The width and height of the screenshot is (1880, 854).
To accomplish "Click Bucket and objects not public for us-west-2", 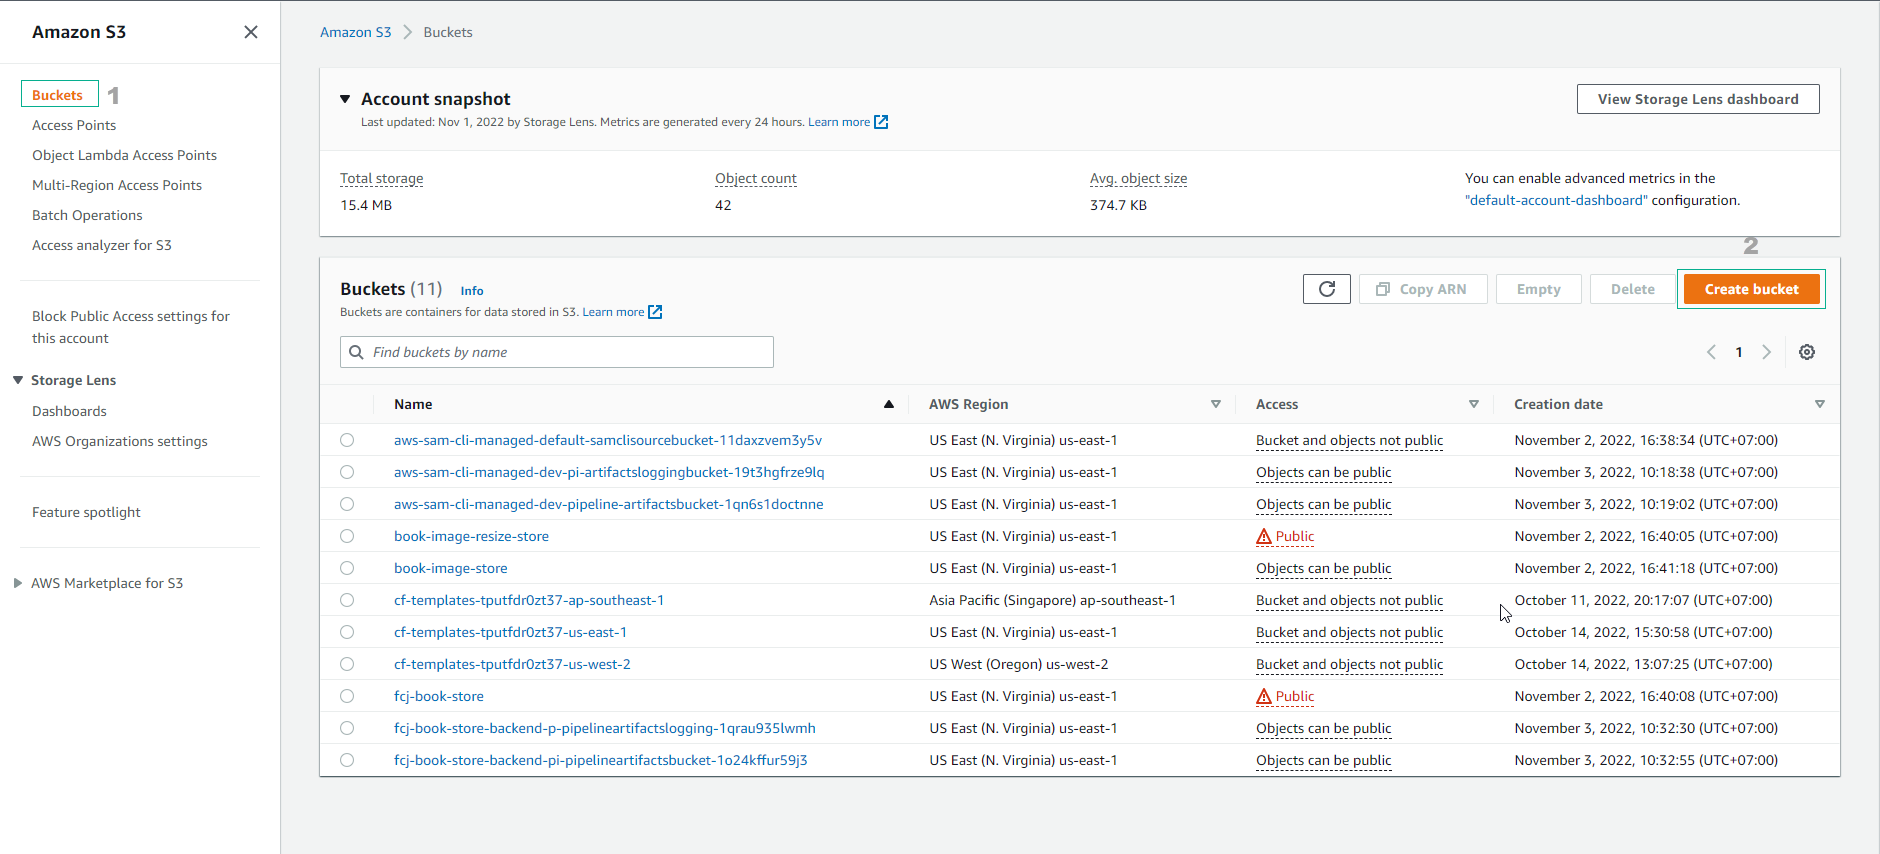I will [x=1350, y=664].
